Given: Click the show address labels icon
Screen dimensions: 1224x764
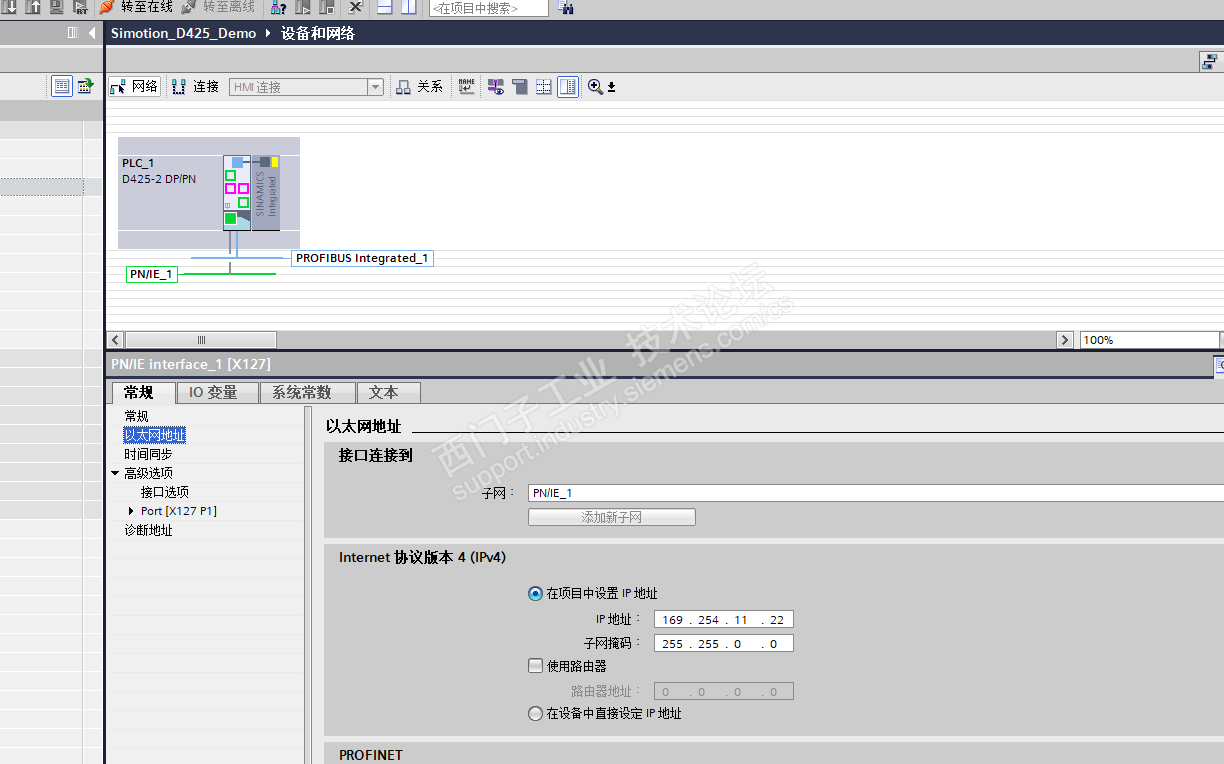Looking at the screenshot, I should click(496, 87).
